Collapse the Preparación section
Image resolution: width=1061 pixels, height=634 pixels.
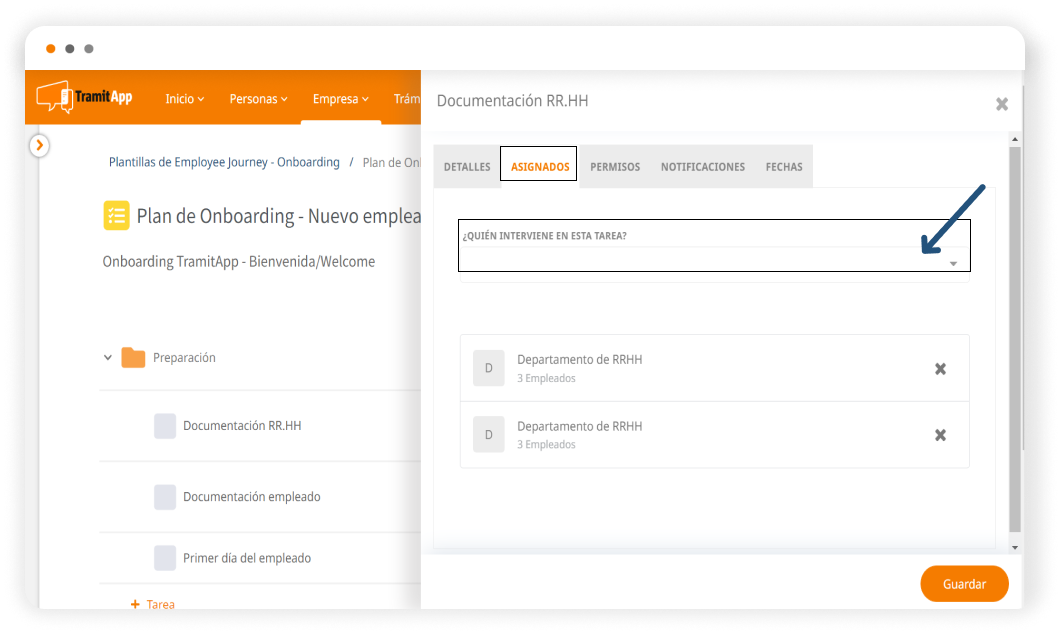pos(108,358)
